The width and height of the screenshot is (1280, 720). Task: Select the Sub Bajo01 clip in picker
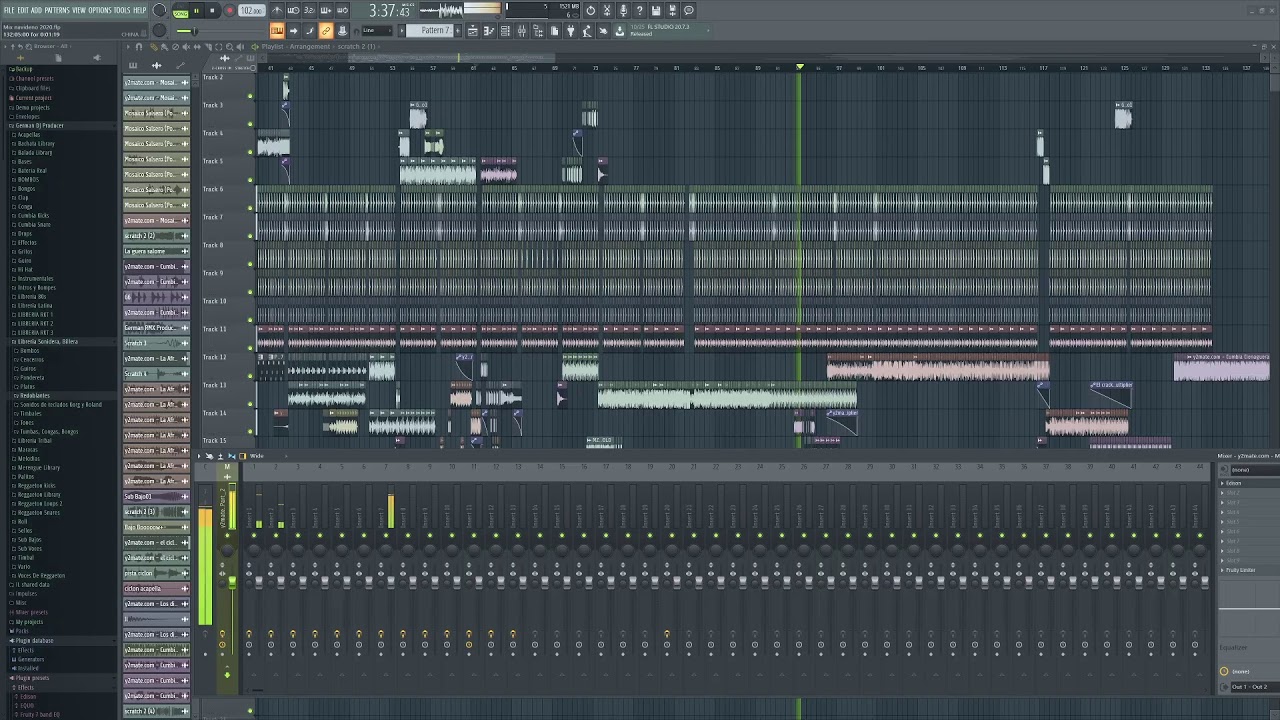(x=156, y=496)
